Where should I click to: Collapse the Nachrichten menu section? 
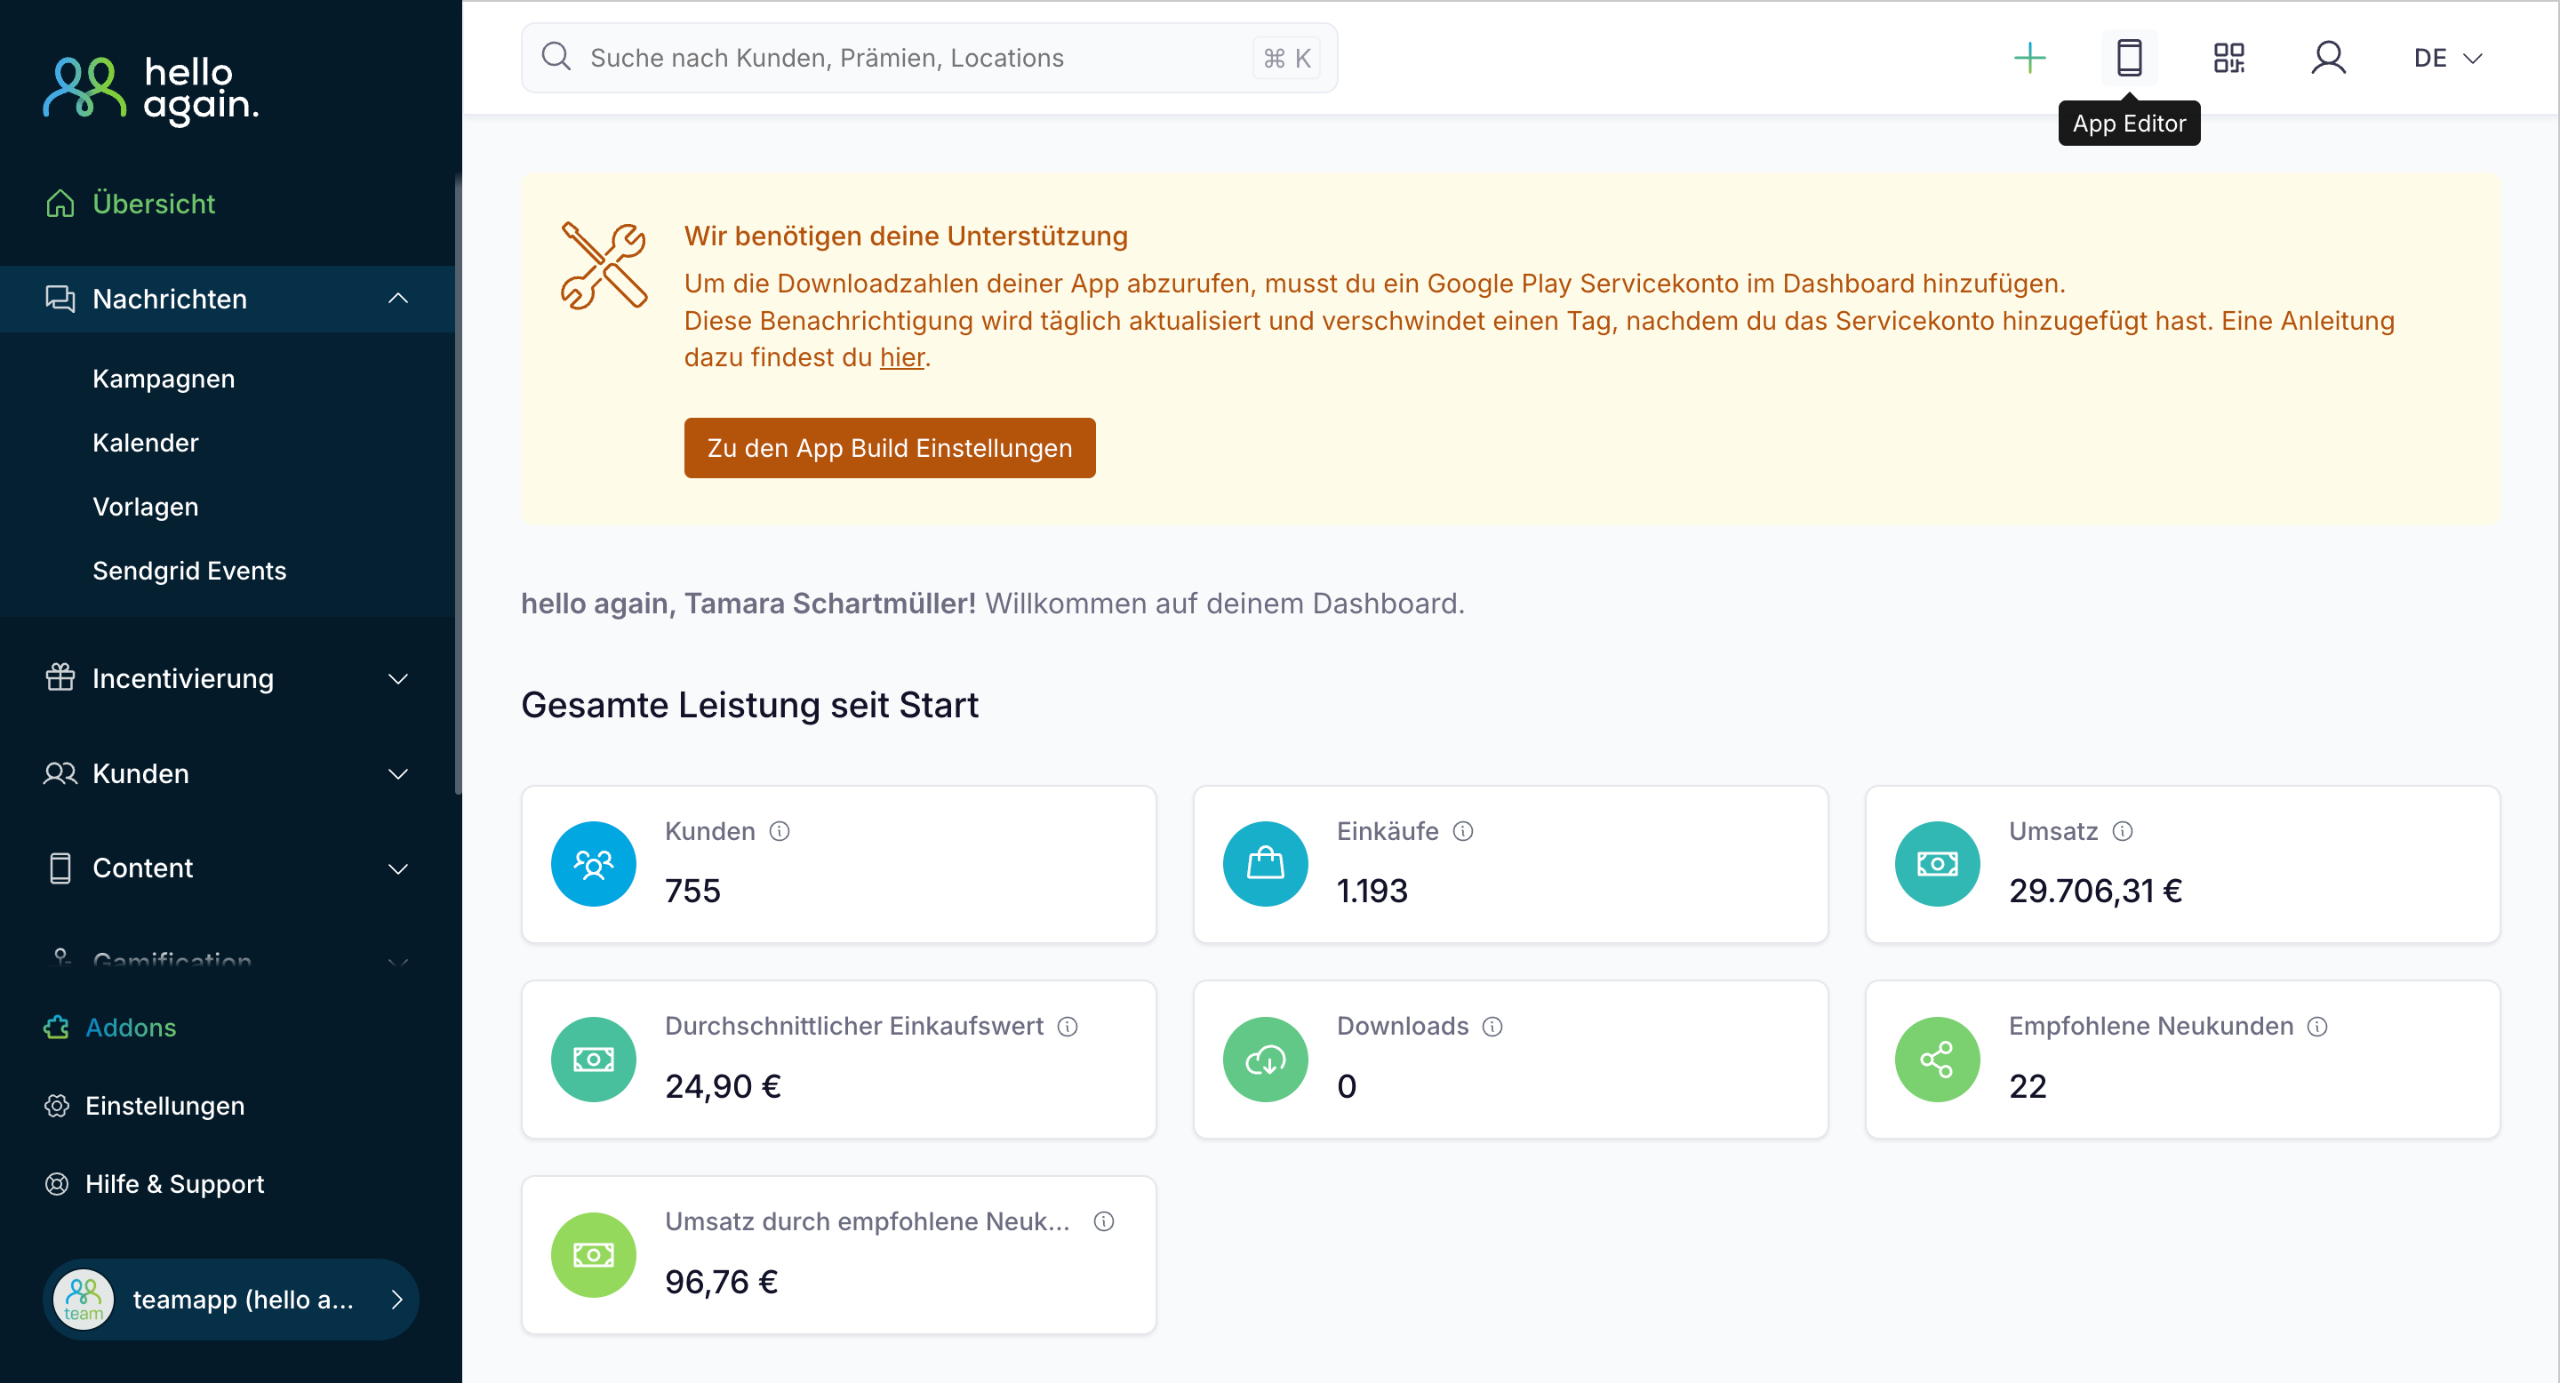tap(398, 299)
